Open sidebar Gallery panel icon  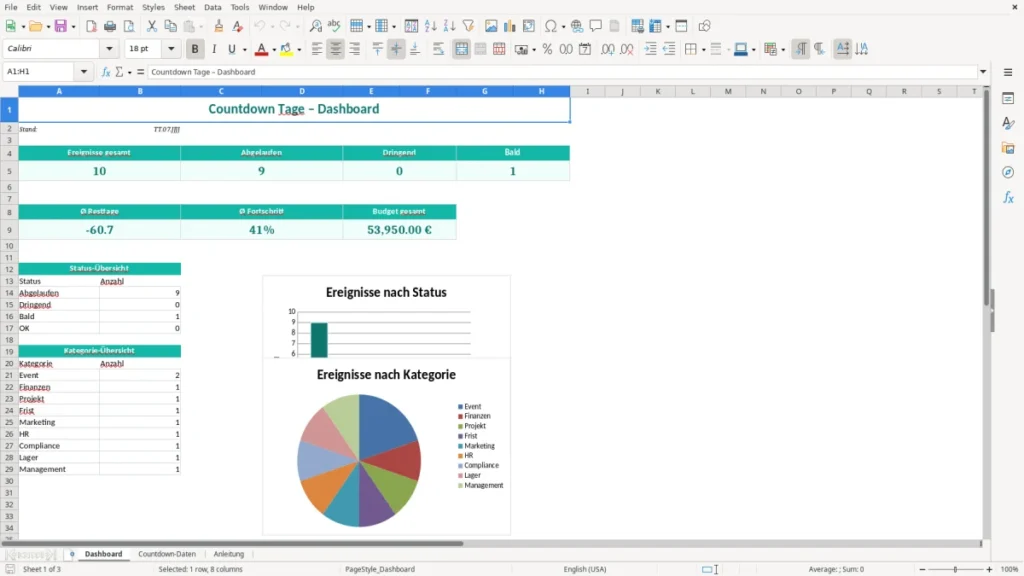point(1008,148)
